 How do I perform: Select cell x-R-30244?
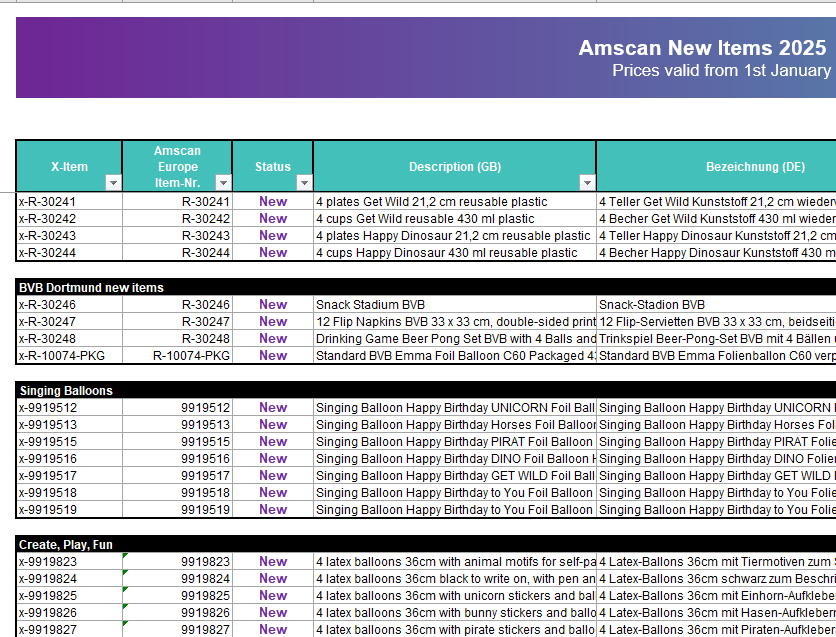point(69,253)
